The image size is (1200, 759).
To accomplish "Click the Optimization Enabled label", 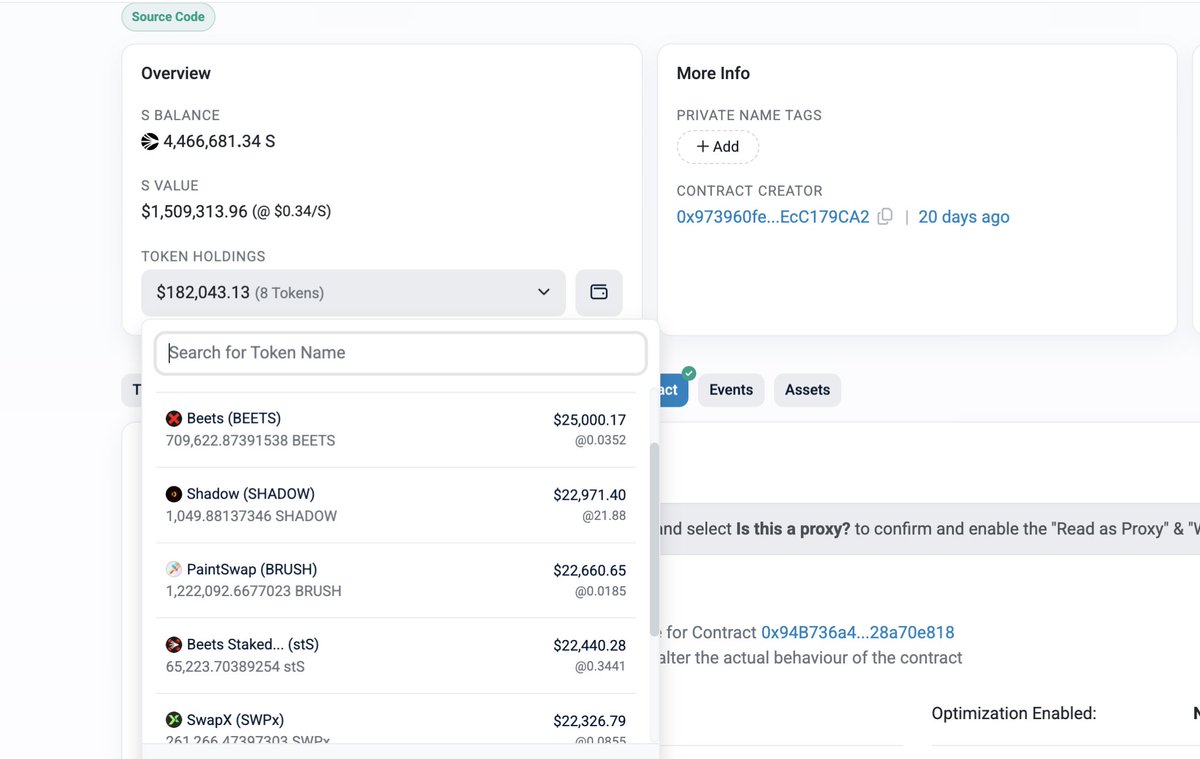I will (x=1014, y=714).
